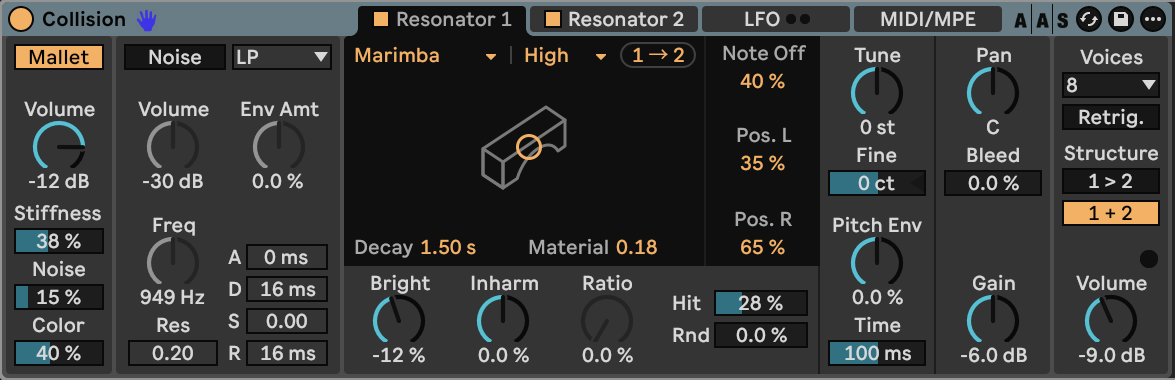Click the Inharm knob
This screenshot has height=380, width=1175.
(x=504, y=320)
